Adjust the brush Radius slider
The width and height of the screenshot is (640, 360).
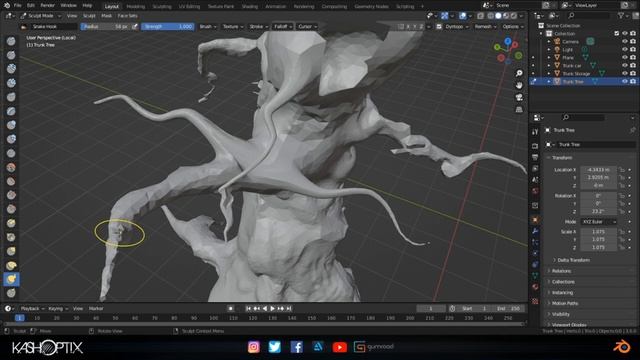(105, 27)
